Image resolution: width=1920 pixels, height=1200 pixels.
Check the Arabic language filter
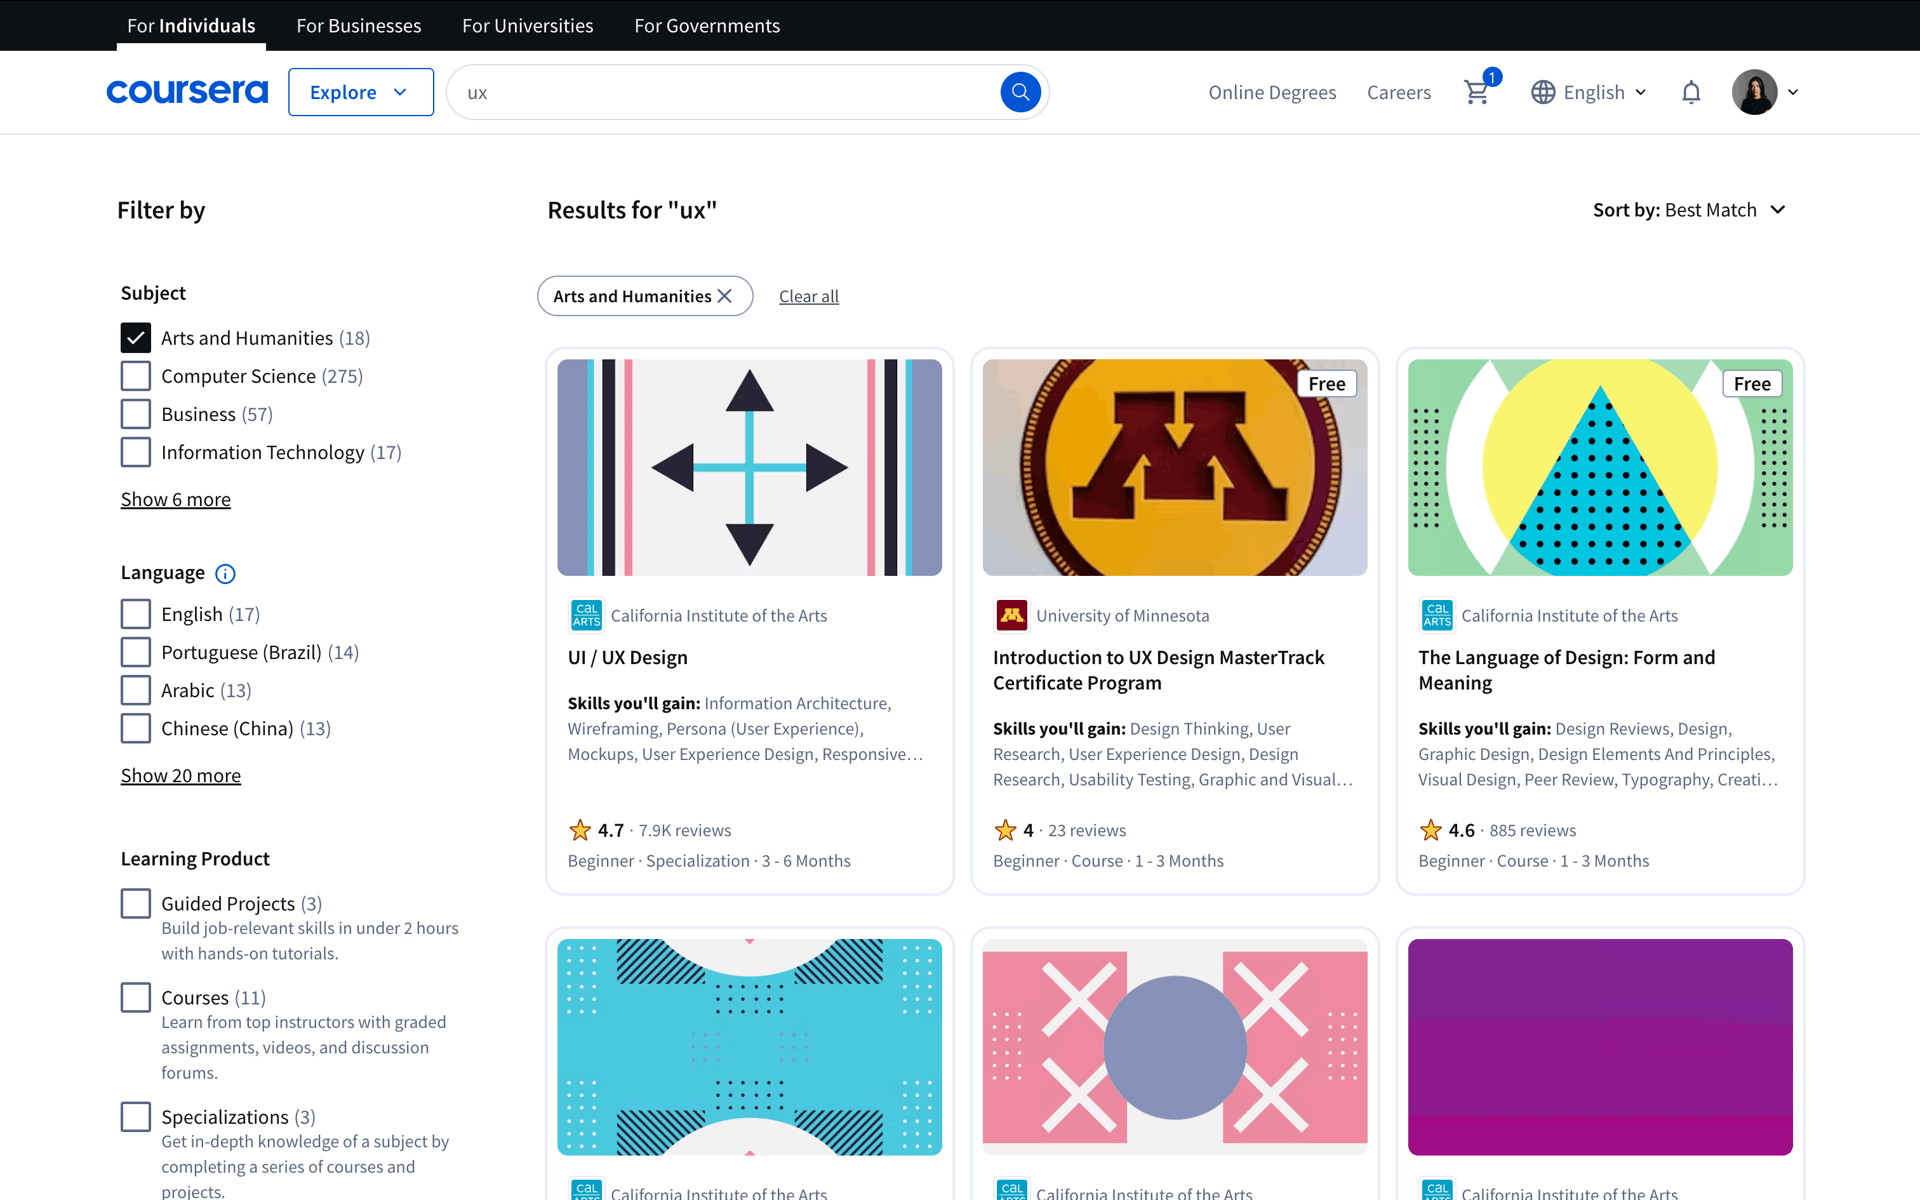point(136,690)
